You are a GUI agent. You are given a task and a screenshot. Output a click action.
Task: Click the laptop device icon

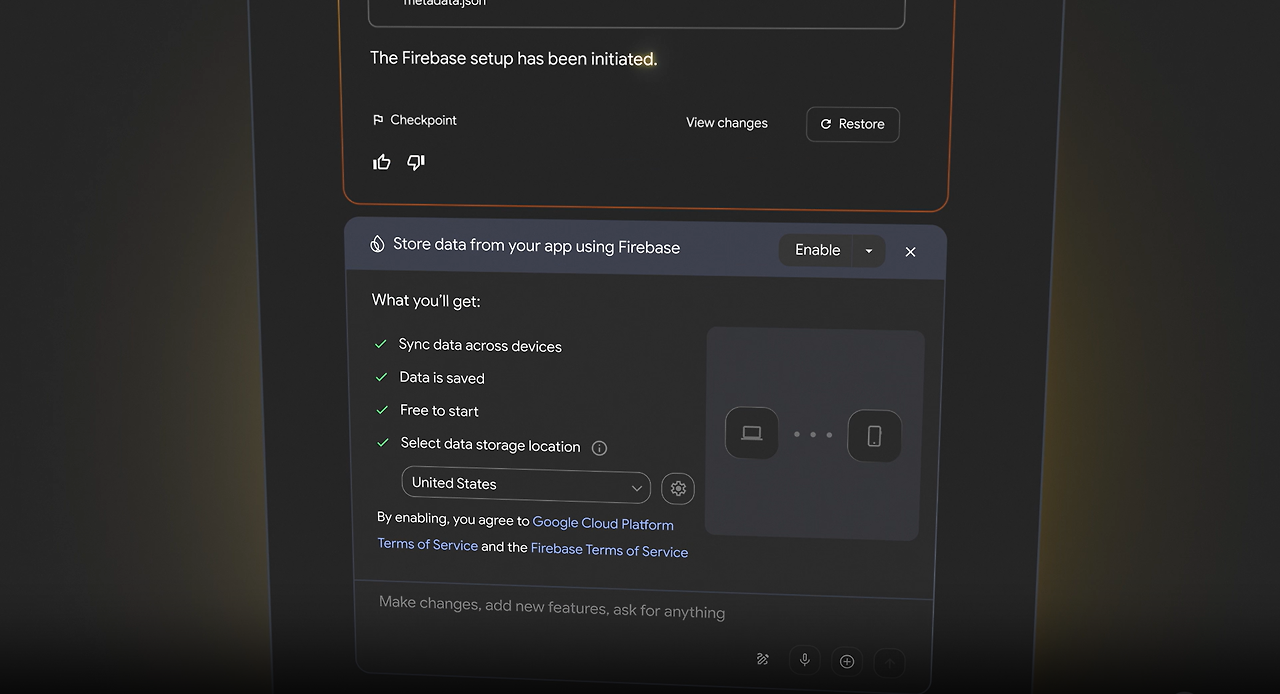tap(752, 433)
